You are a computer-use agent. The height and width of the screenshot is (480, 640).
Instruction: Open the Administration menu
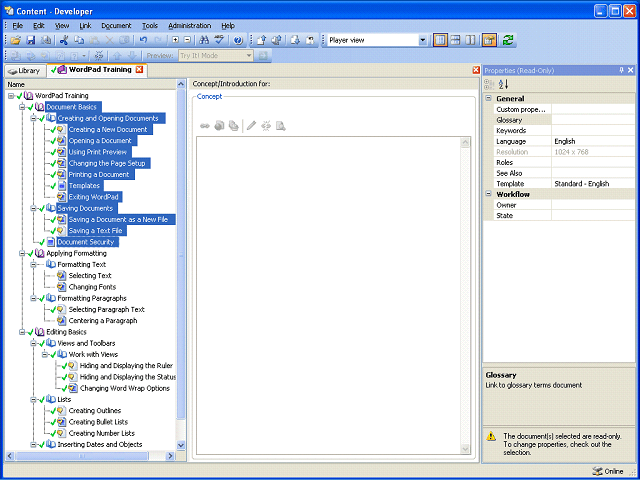[x=189, y=25]
